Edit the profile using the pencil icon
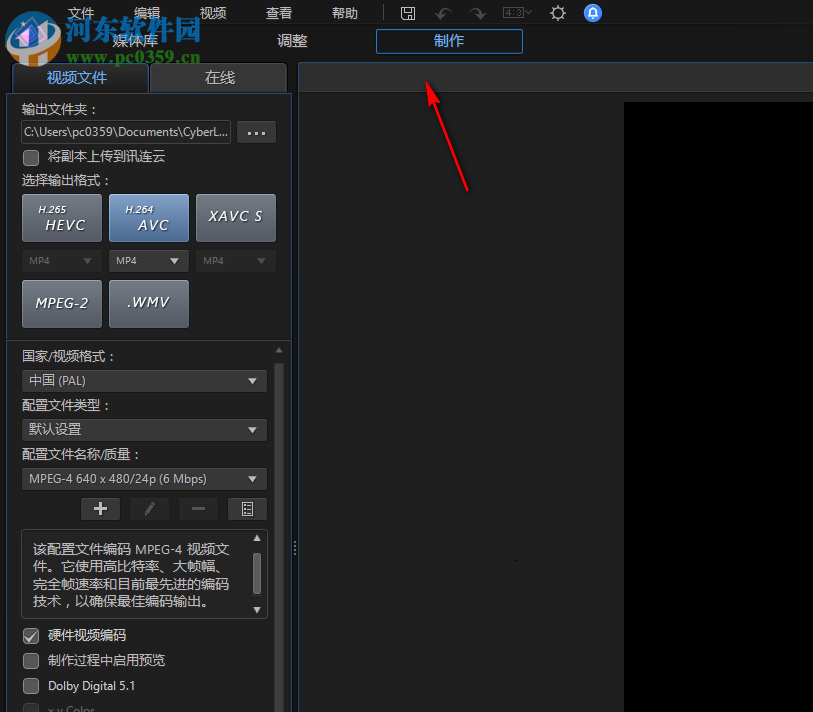This screenshot has width=813, height=712. pyautogui.click(x=149, y=508)
